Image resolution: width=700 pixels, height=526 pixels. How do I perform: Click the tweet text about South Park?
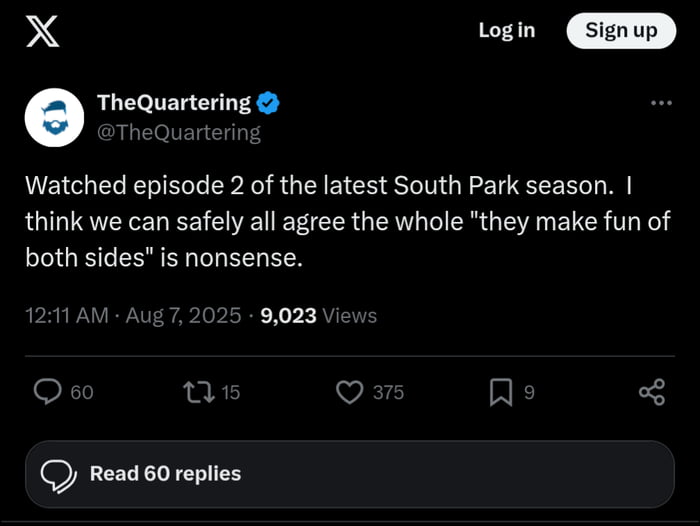(347, 221)
